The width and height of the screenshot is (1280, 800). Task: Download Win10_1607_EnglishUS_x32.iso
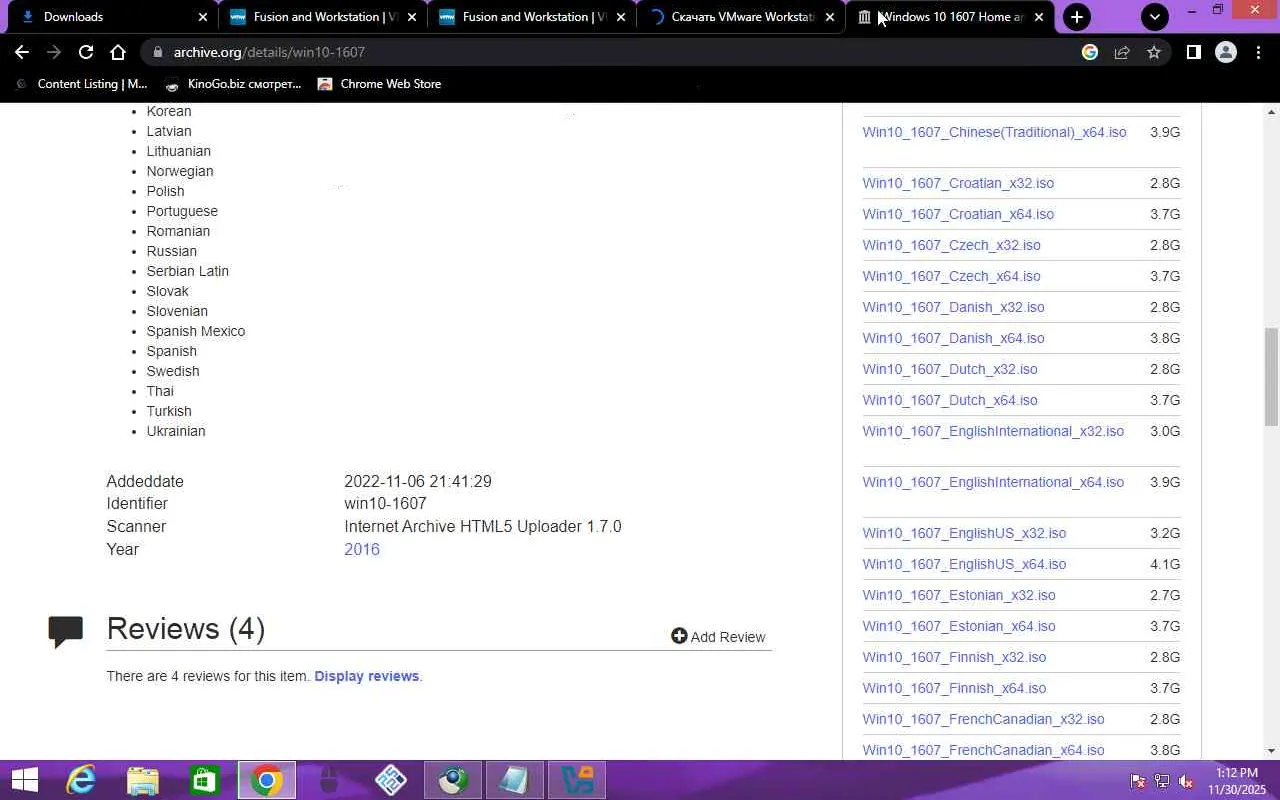click(x=964, y=533)
